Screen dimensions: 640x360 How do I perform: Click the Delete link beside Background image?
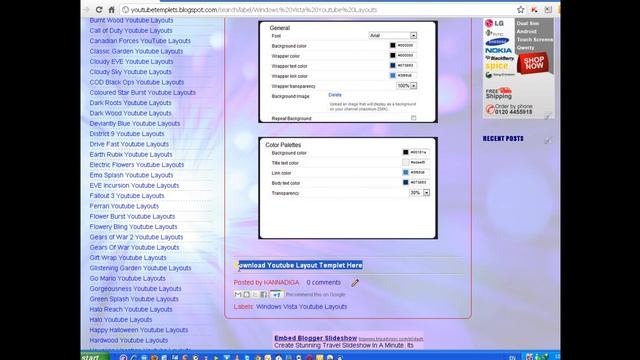point(335,95)
